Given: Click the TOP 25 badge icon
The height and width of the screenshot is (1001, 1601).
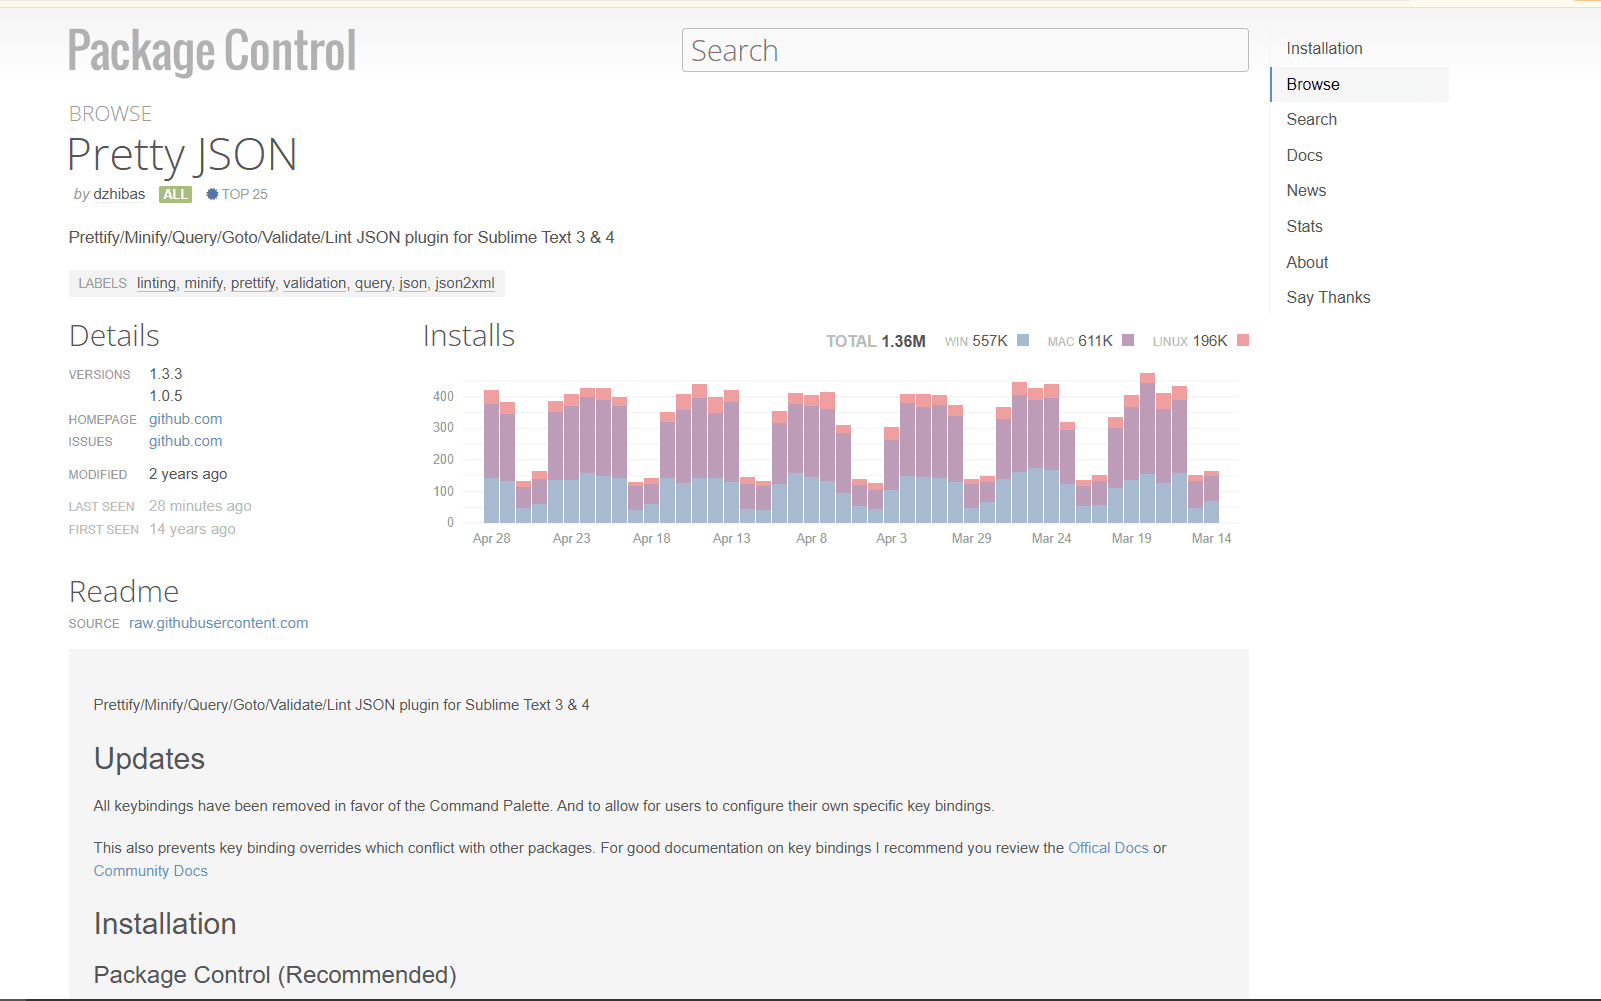Looking at the screenshot, I should 212,194.
